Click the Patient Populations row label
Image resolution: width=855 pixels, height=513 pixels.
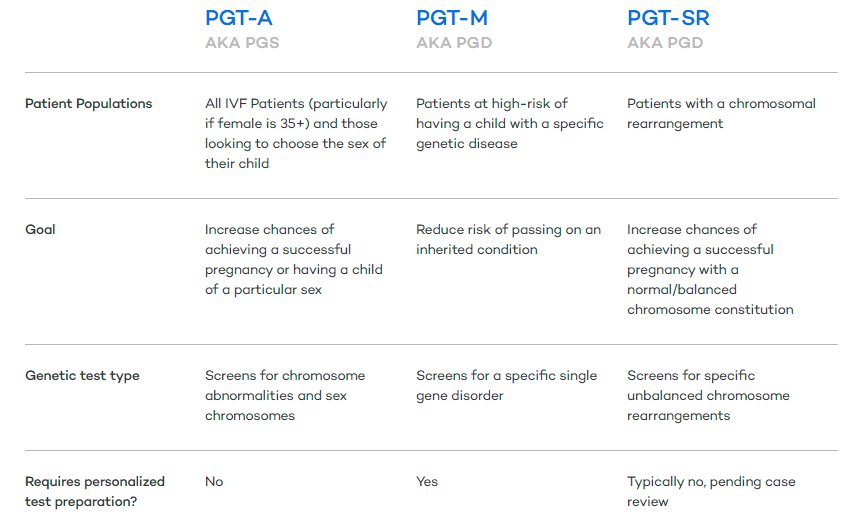pos(88,104)
